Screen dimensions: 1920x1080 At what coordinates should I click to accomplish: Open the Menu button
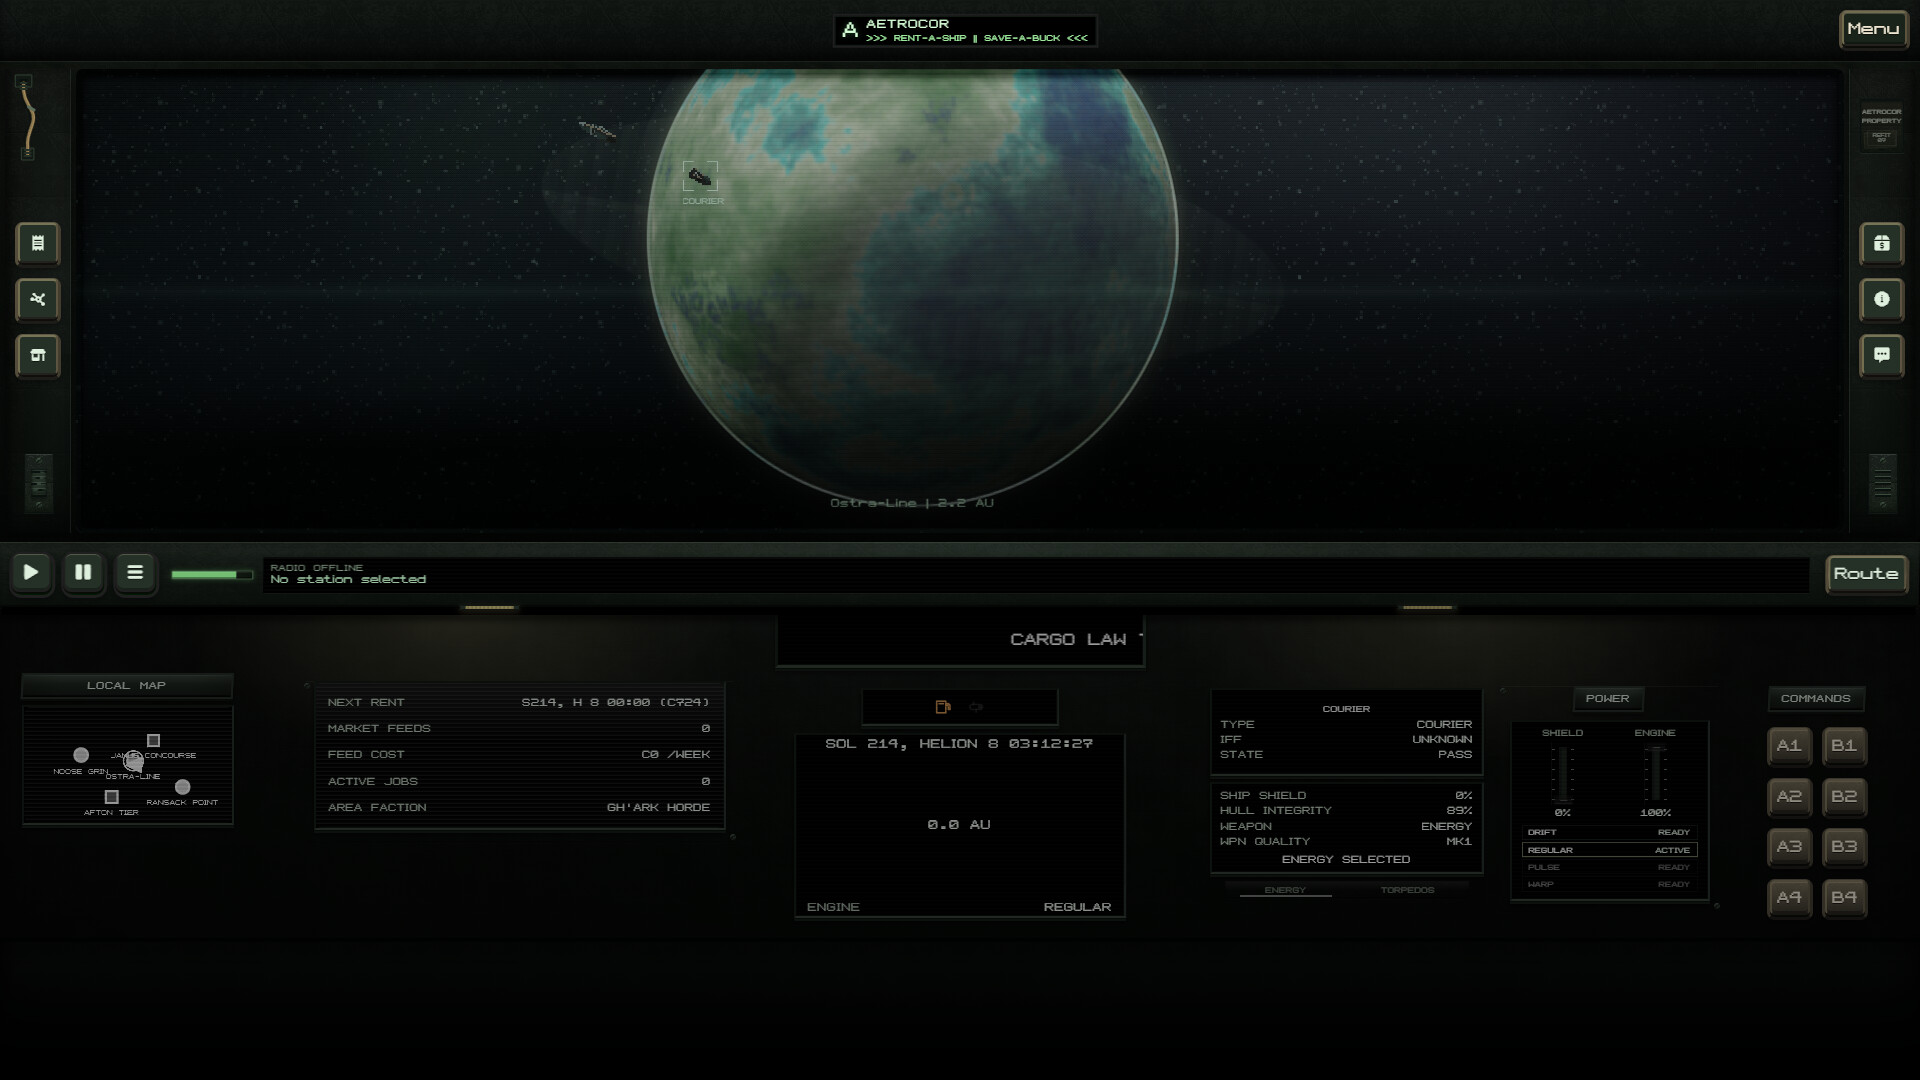(x=1873, y=29)
